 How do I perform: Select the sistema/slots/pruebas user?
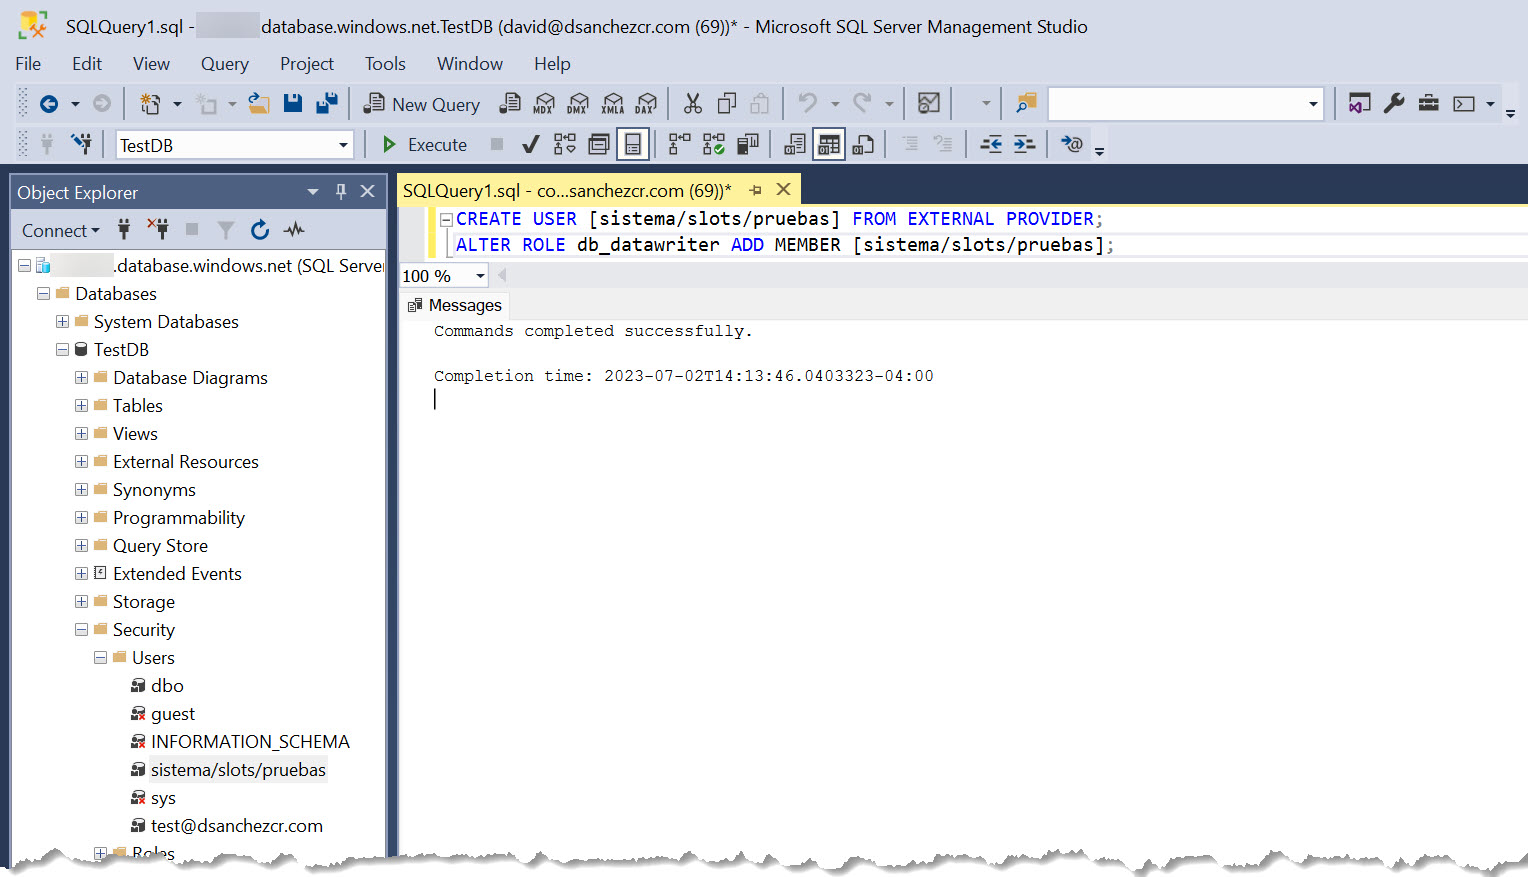click(238, 770)
